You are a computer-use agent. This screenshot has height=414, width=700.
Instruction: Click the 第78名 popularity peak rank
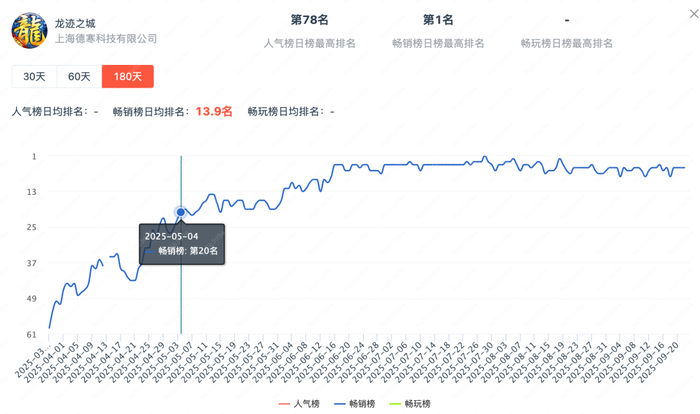pos(309,20)
